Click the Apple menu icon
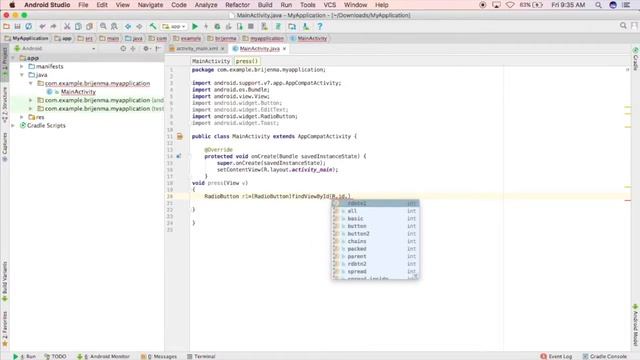The width and height of the screenshot is (640, 360). click(x=12, y=5)
